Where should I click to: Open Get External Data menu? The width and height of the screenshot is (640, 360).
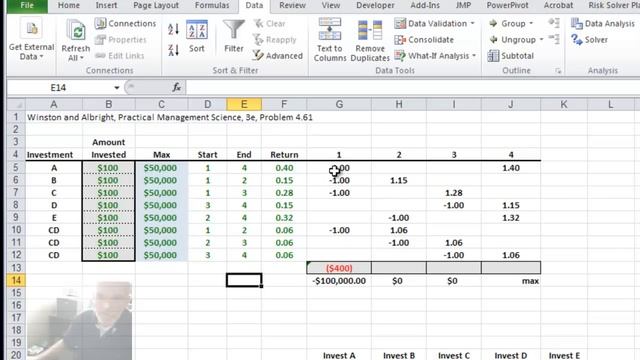pyautogui.click(x=31, y=40)
